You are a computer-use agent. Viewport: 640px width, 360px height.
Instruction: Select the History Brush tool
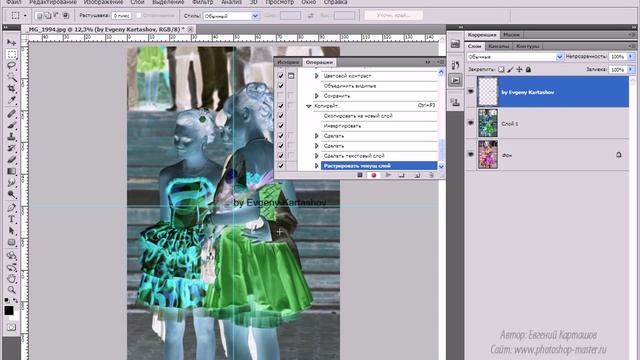click(x=11, y=148)
